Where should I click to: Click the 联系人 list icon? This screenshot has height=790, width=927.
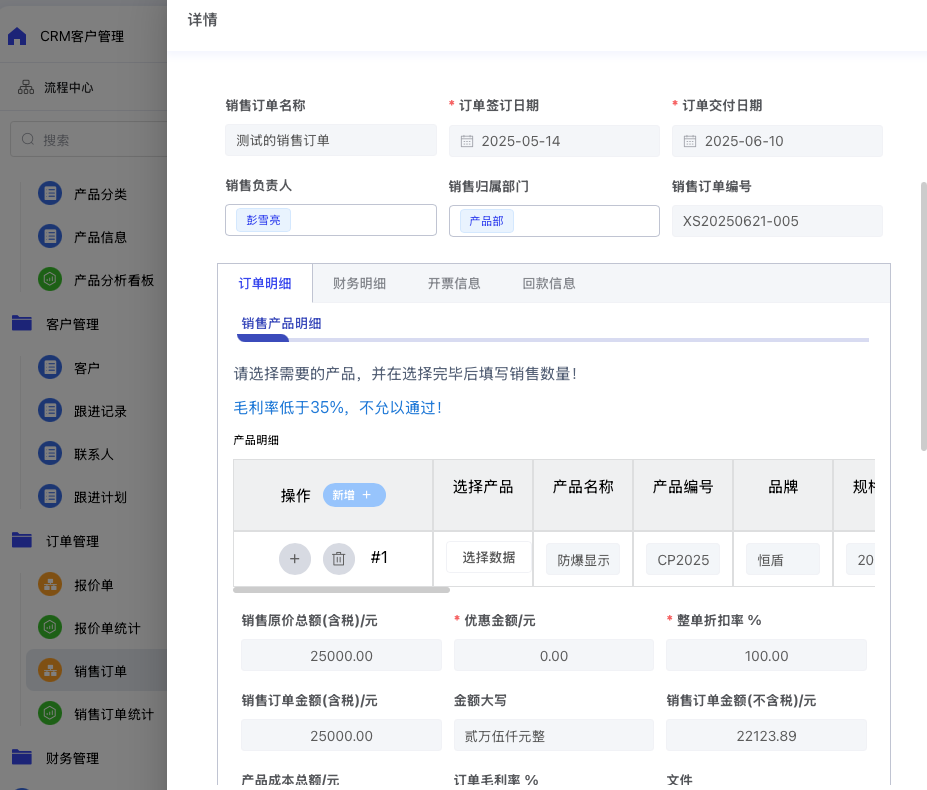pos(50,454)
